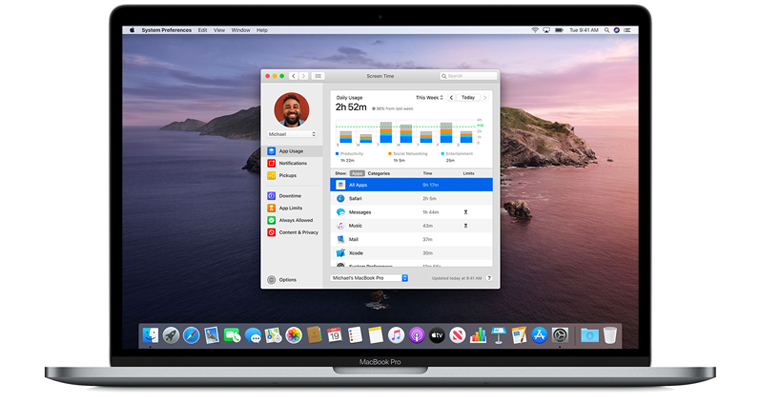Open the This Week period dropdown

click(429, 97)
